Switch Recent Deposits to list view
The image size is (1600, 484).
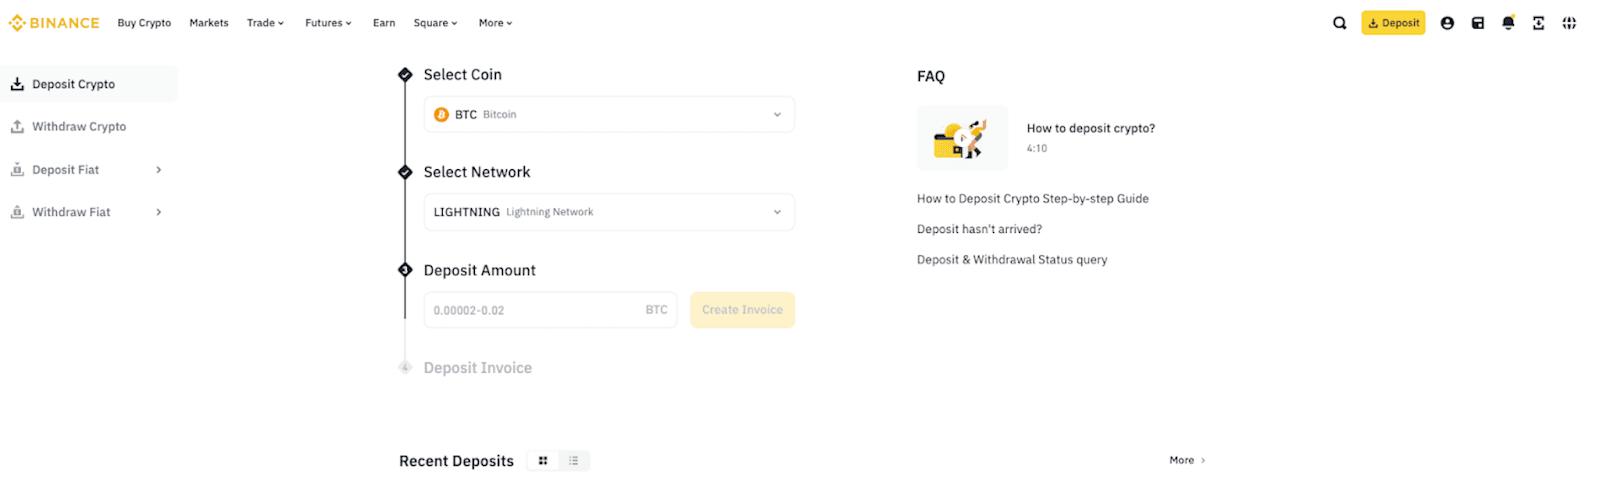[574, 461]
